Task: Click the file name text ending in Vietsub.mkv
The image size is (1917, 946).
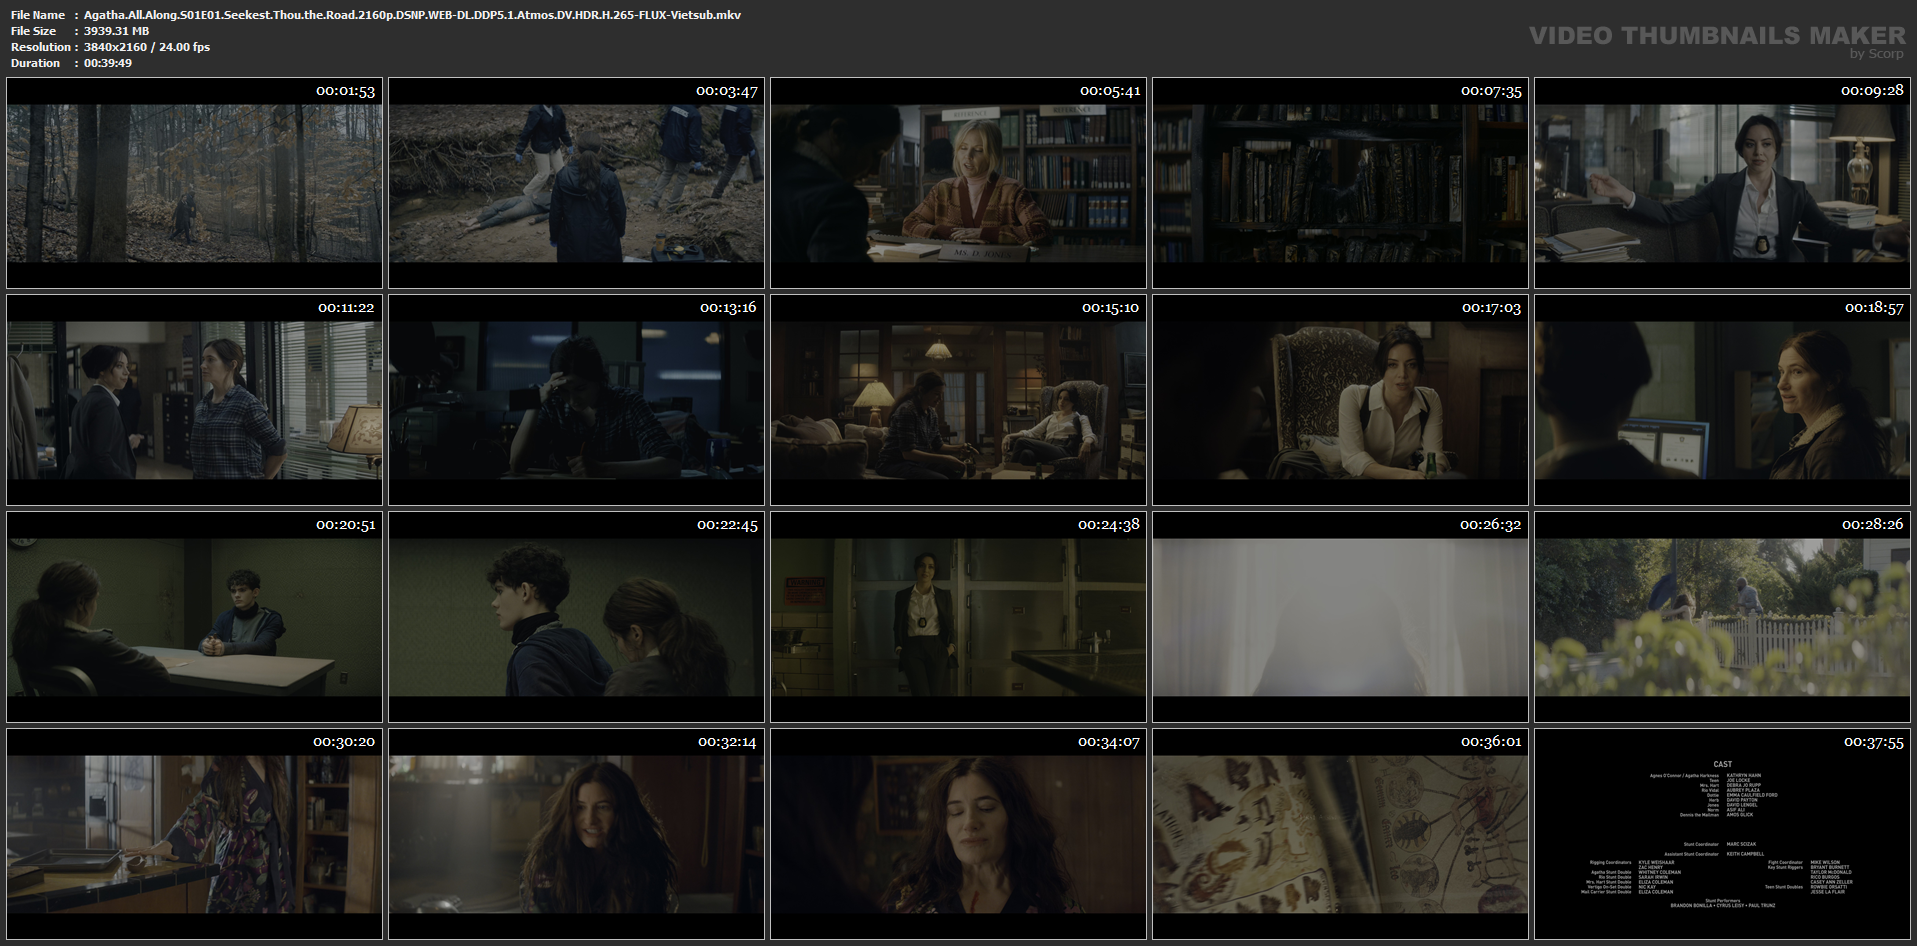Action: click(412, 15)
